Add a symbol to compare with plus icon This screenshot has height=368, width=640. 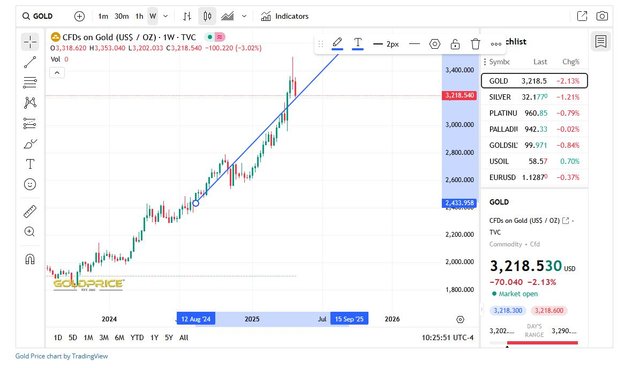pos(80,16)
